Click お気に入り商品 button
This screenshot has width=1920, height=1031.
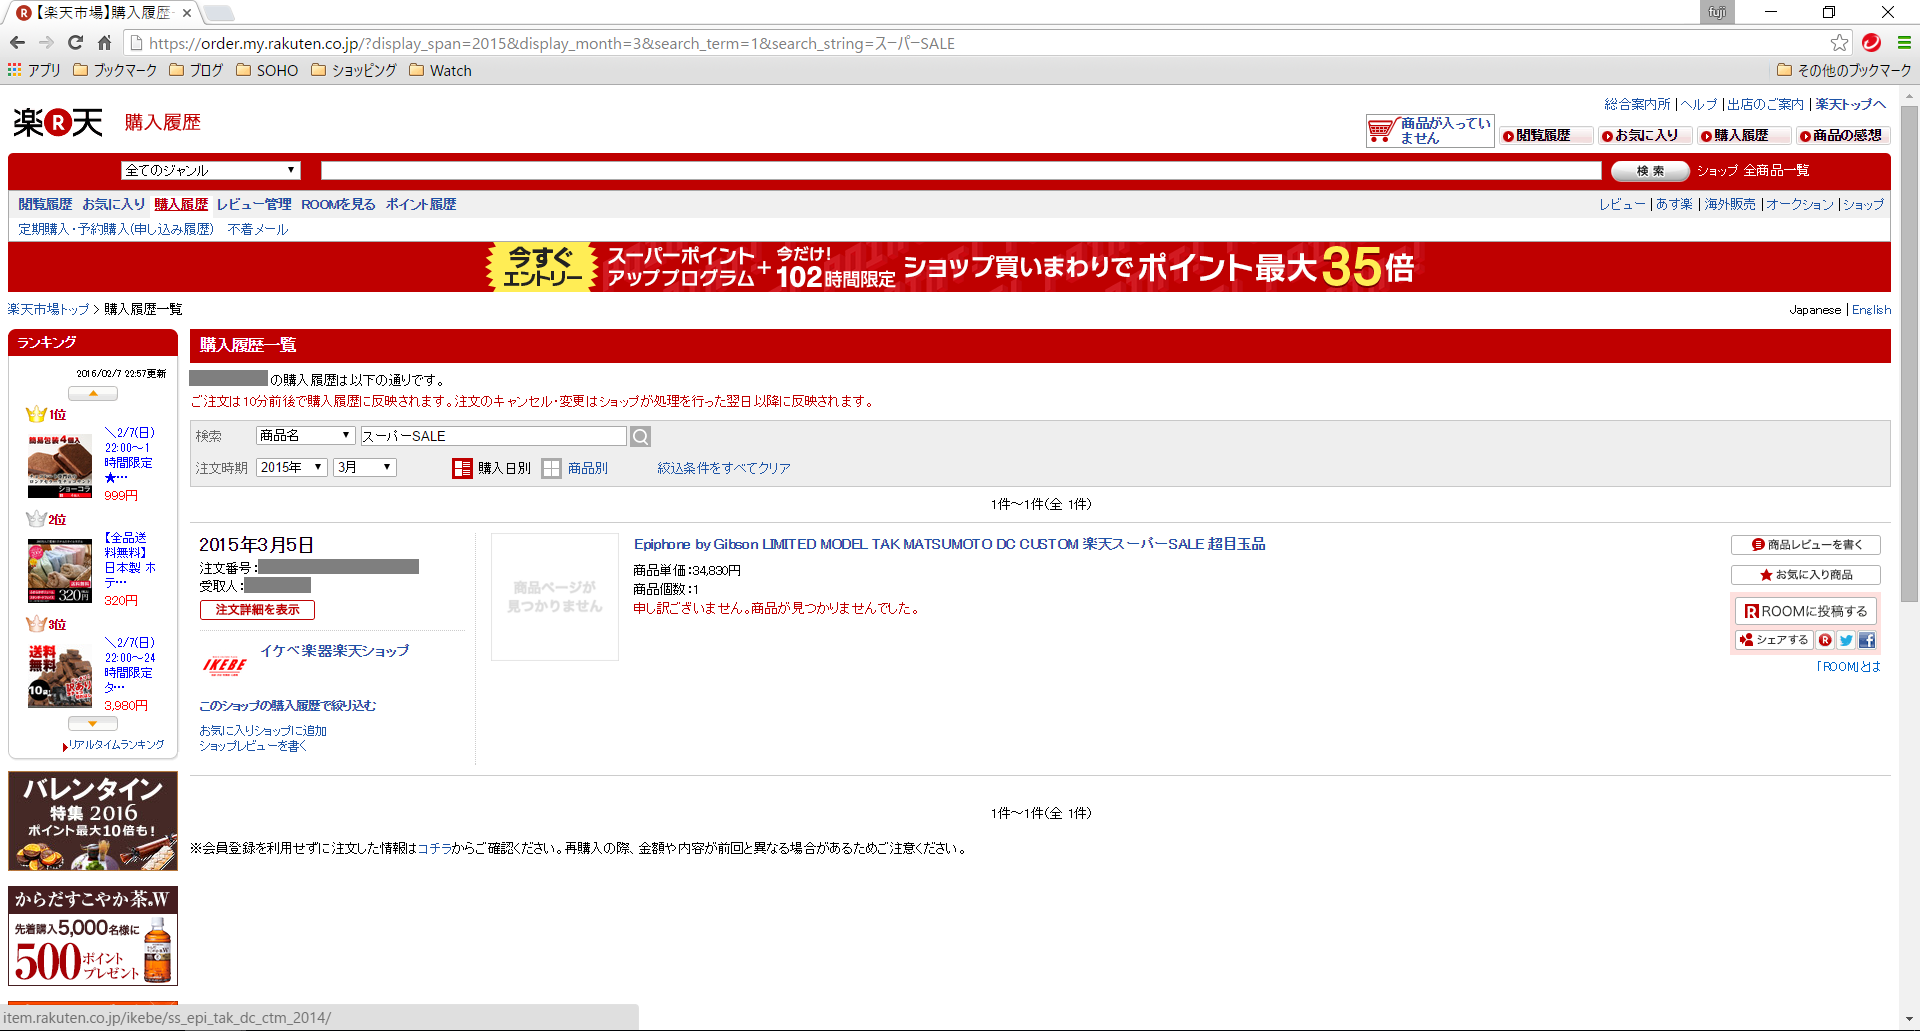(1806, 575)
